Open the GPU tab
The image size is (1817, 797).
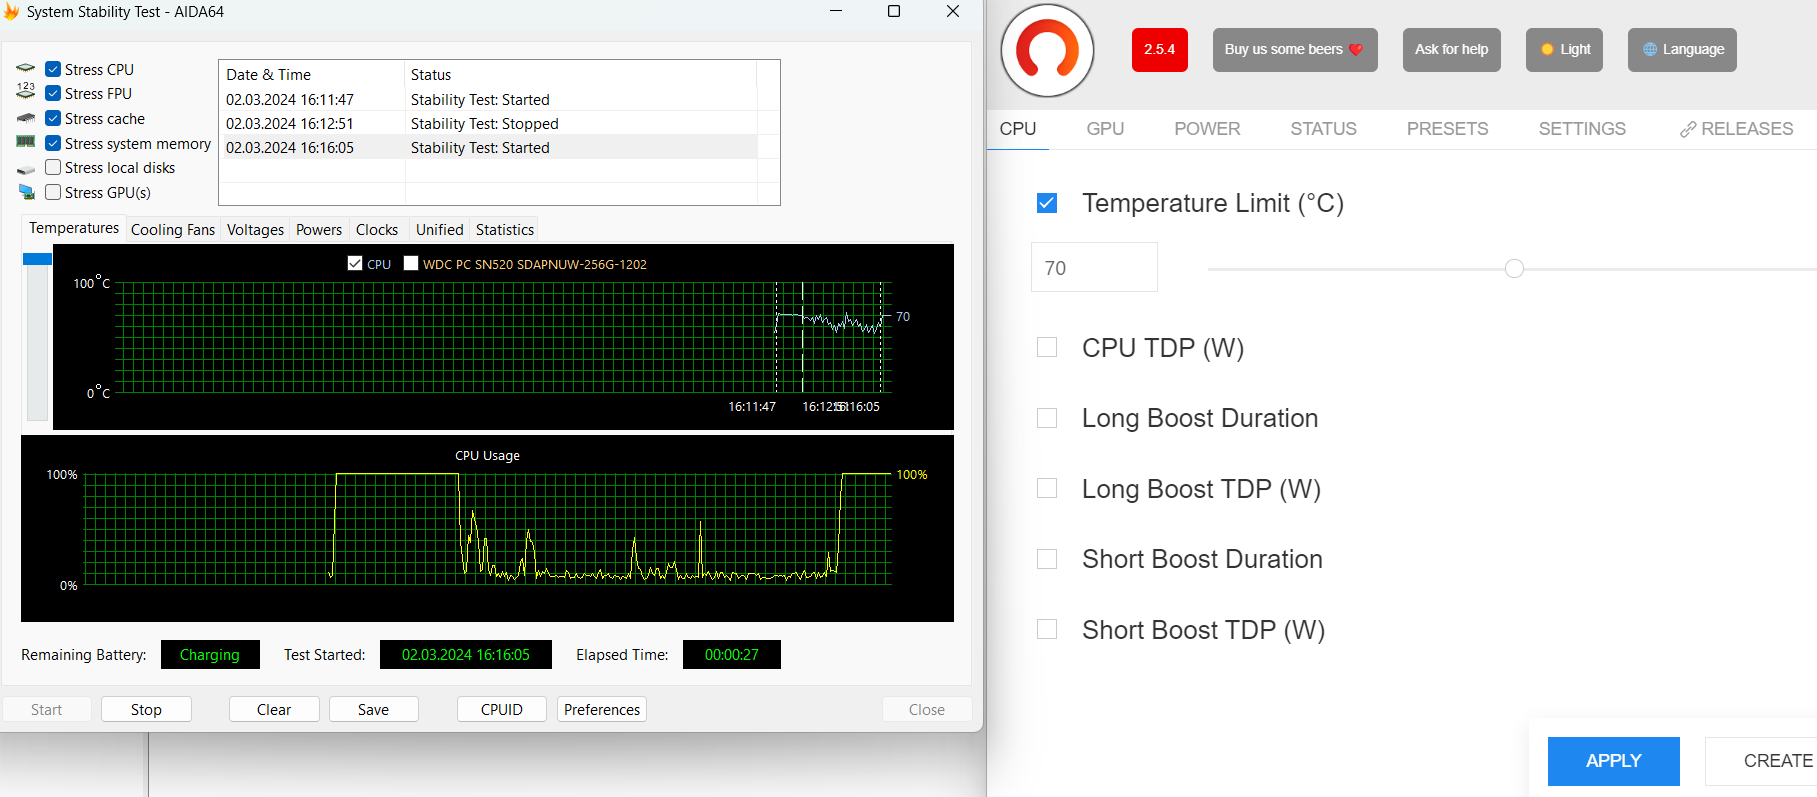click(x=1105, y=129)
